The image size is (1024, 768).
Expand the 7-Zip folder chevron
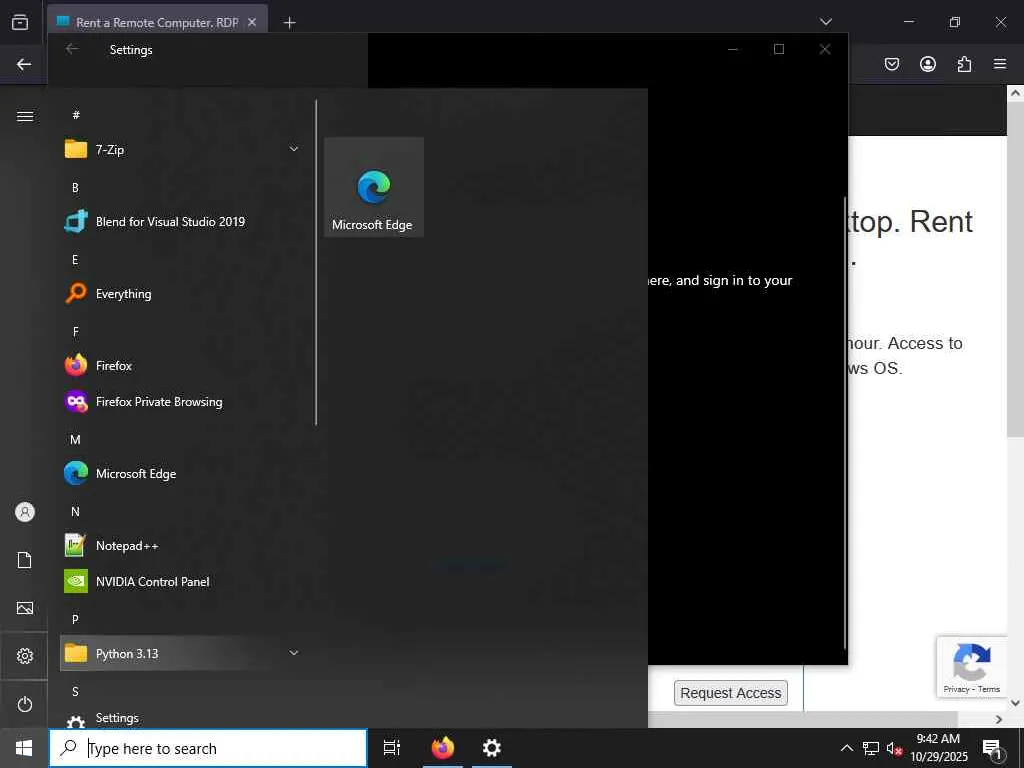(x=294, y=150)
